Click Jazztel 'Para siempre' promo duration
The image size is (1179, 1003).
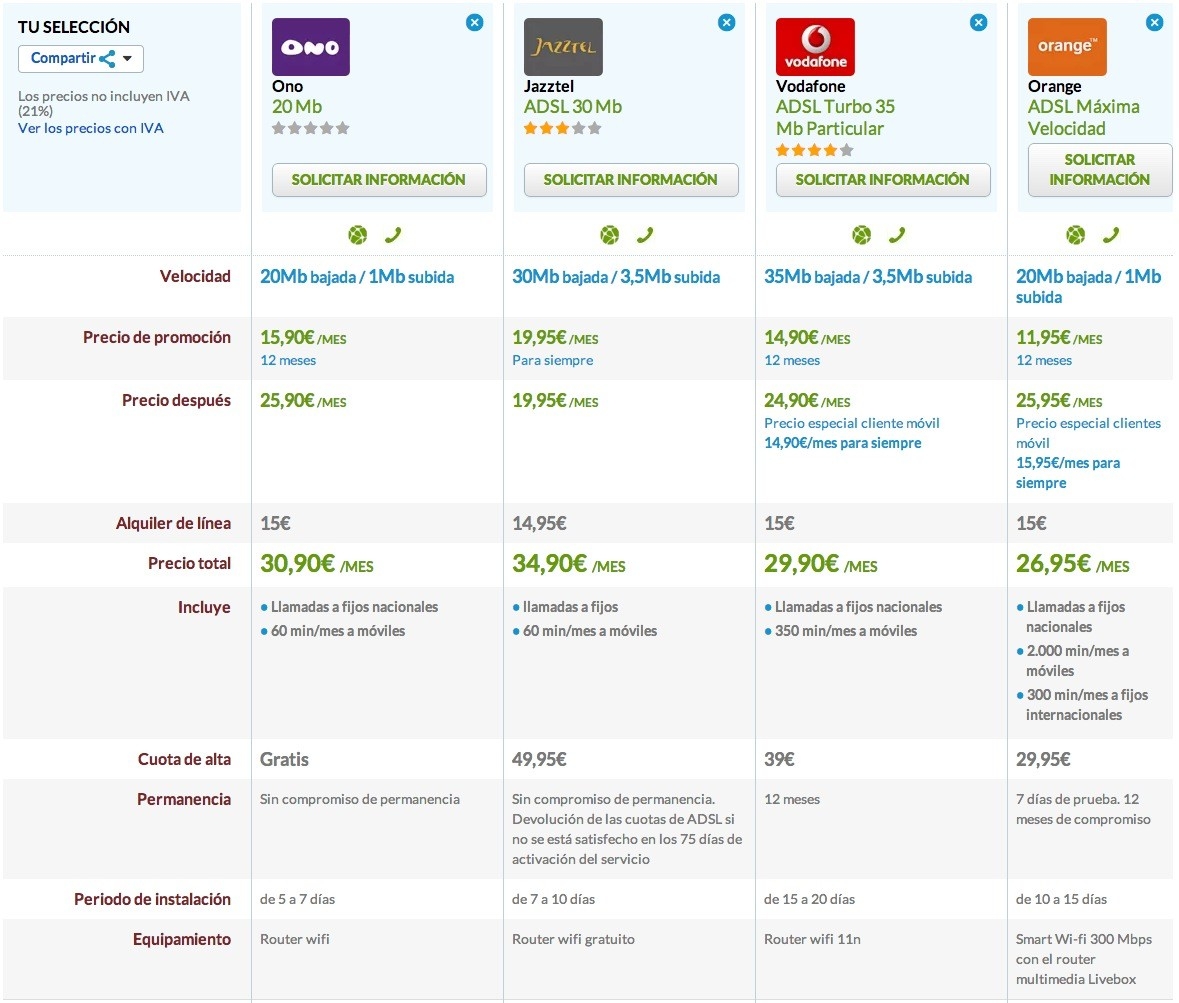[553, 361]
